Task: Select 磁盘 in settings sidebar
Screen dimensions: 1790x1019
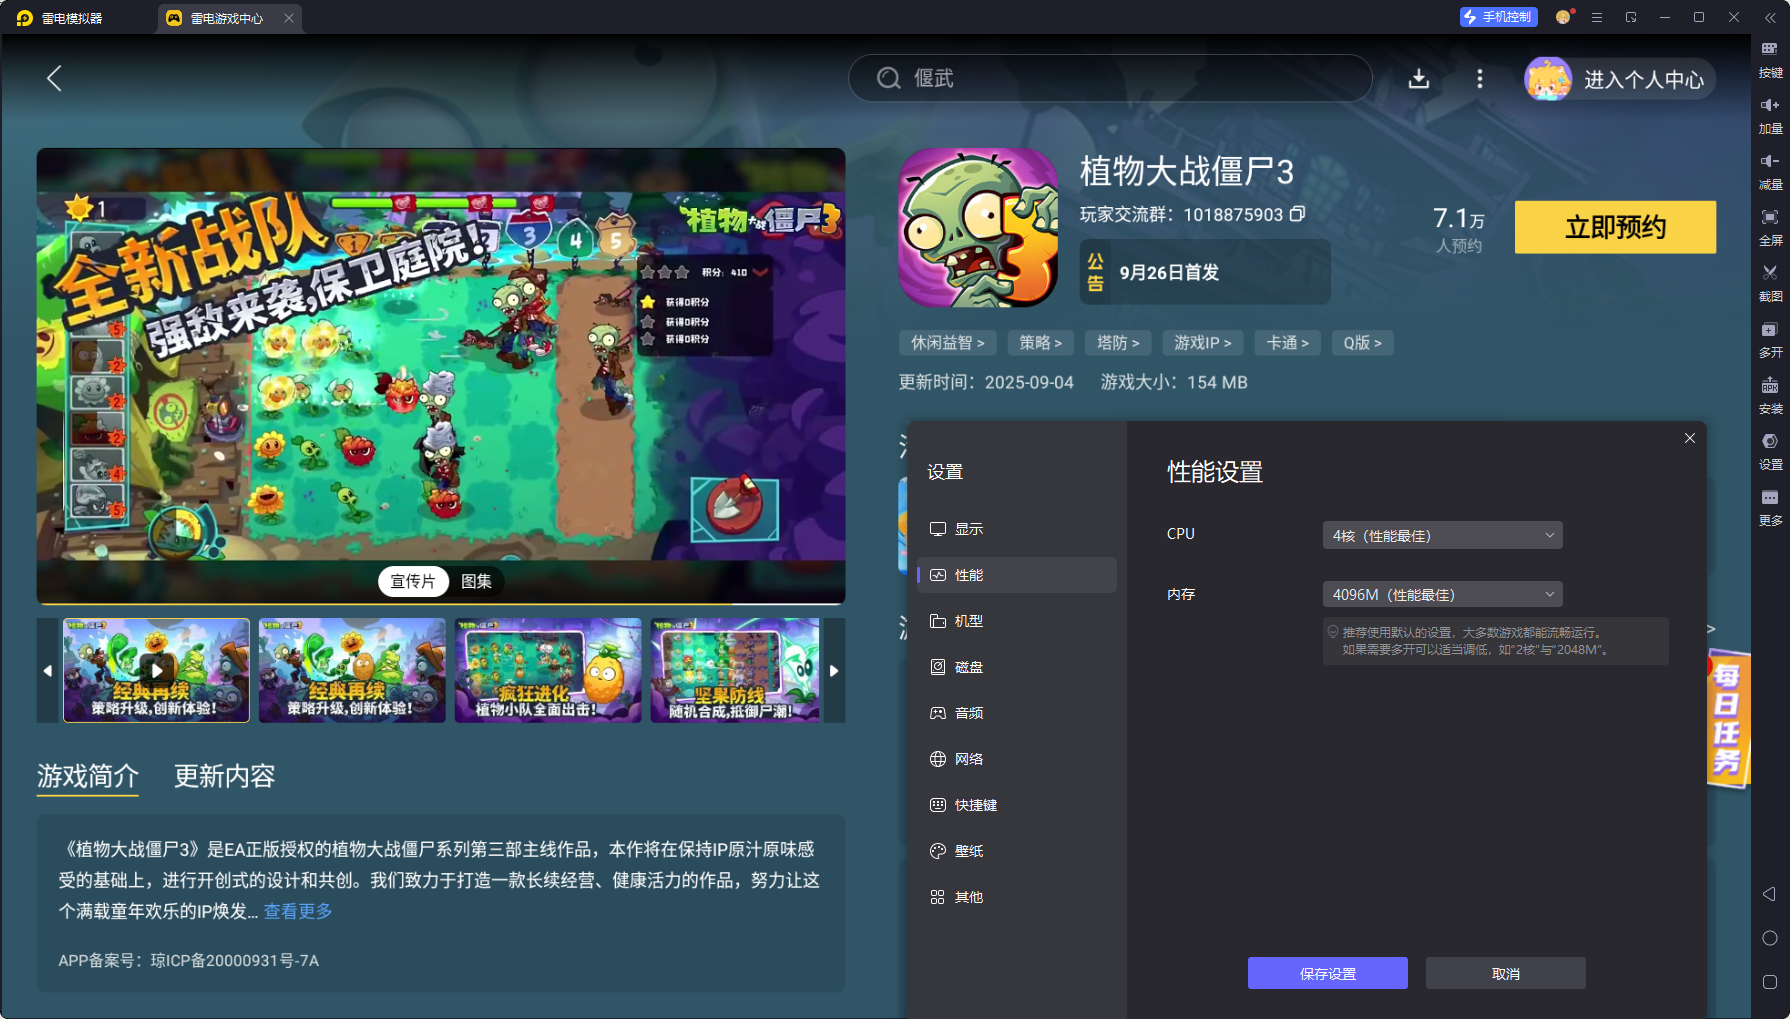Action: point(1016,667)
